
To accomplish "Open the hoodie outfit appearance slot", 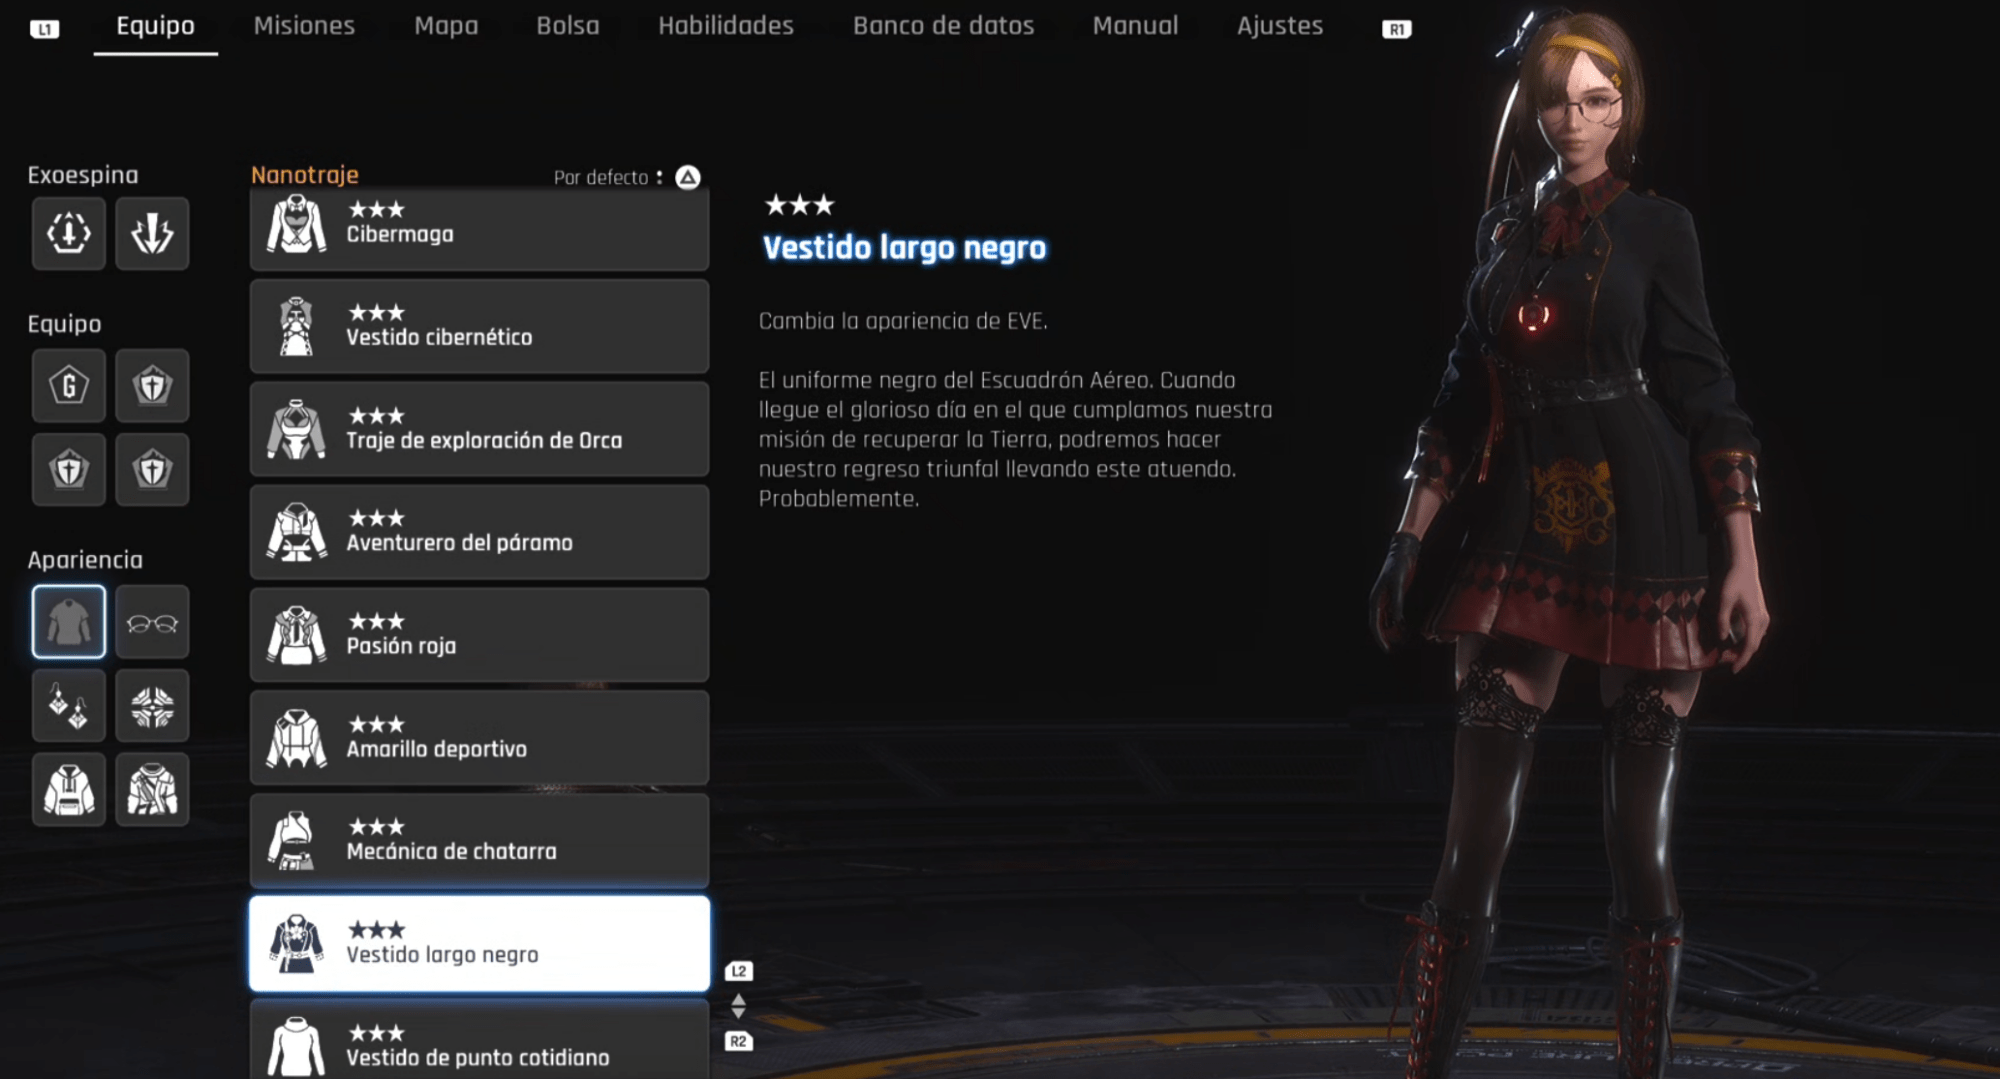I will coord(69,790).
